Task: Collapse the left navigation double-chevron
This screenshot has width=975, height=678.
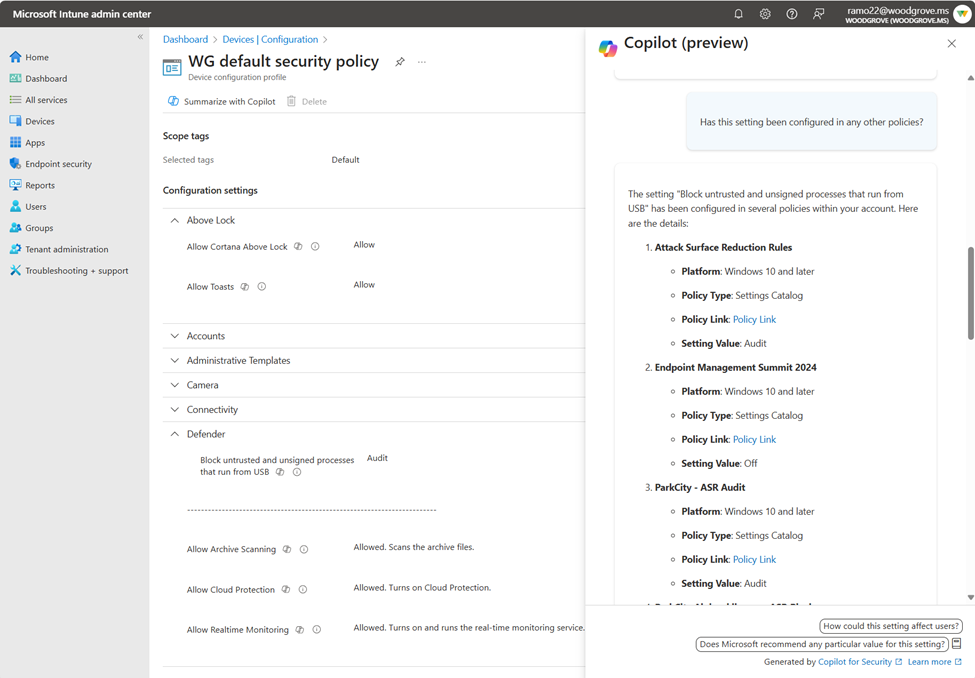Action: point(140,37)
